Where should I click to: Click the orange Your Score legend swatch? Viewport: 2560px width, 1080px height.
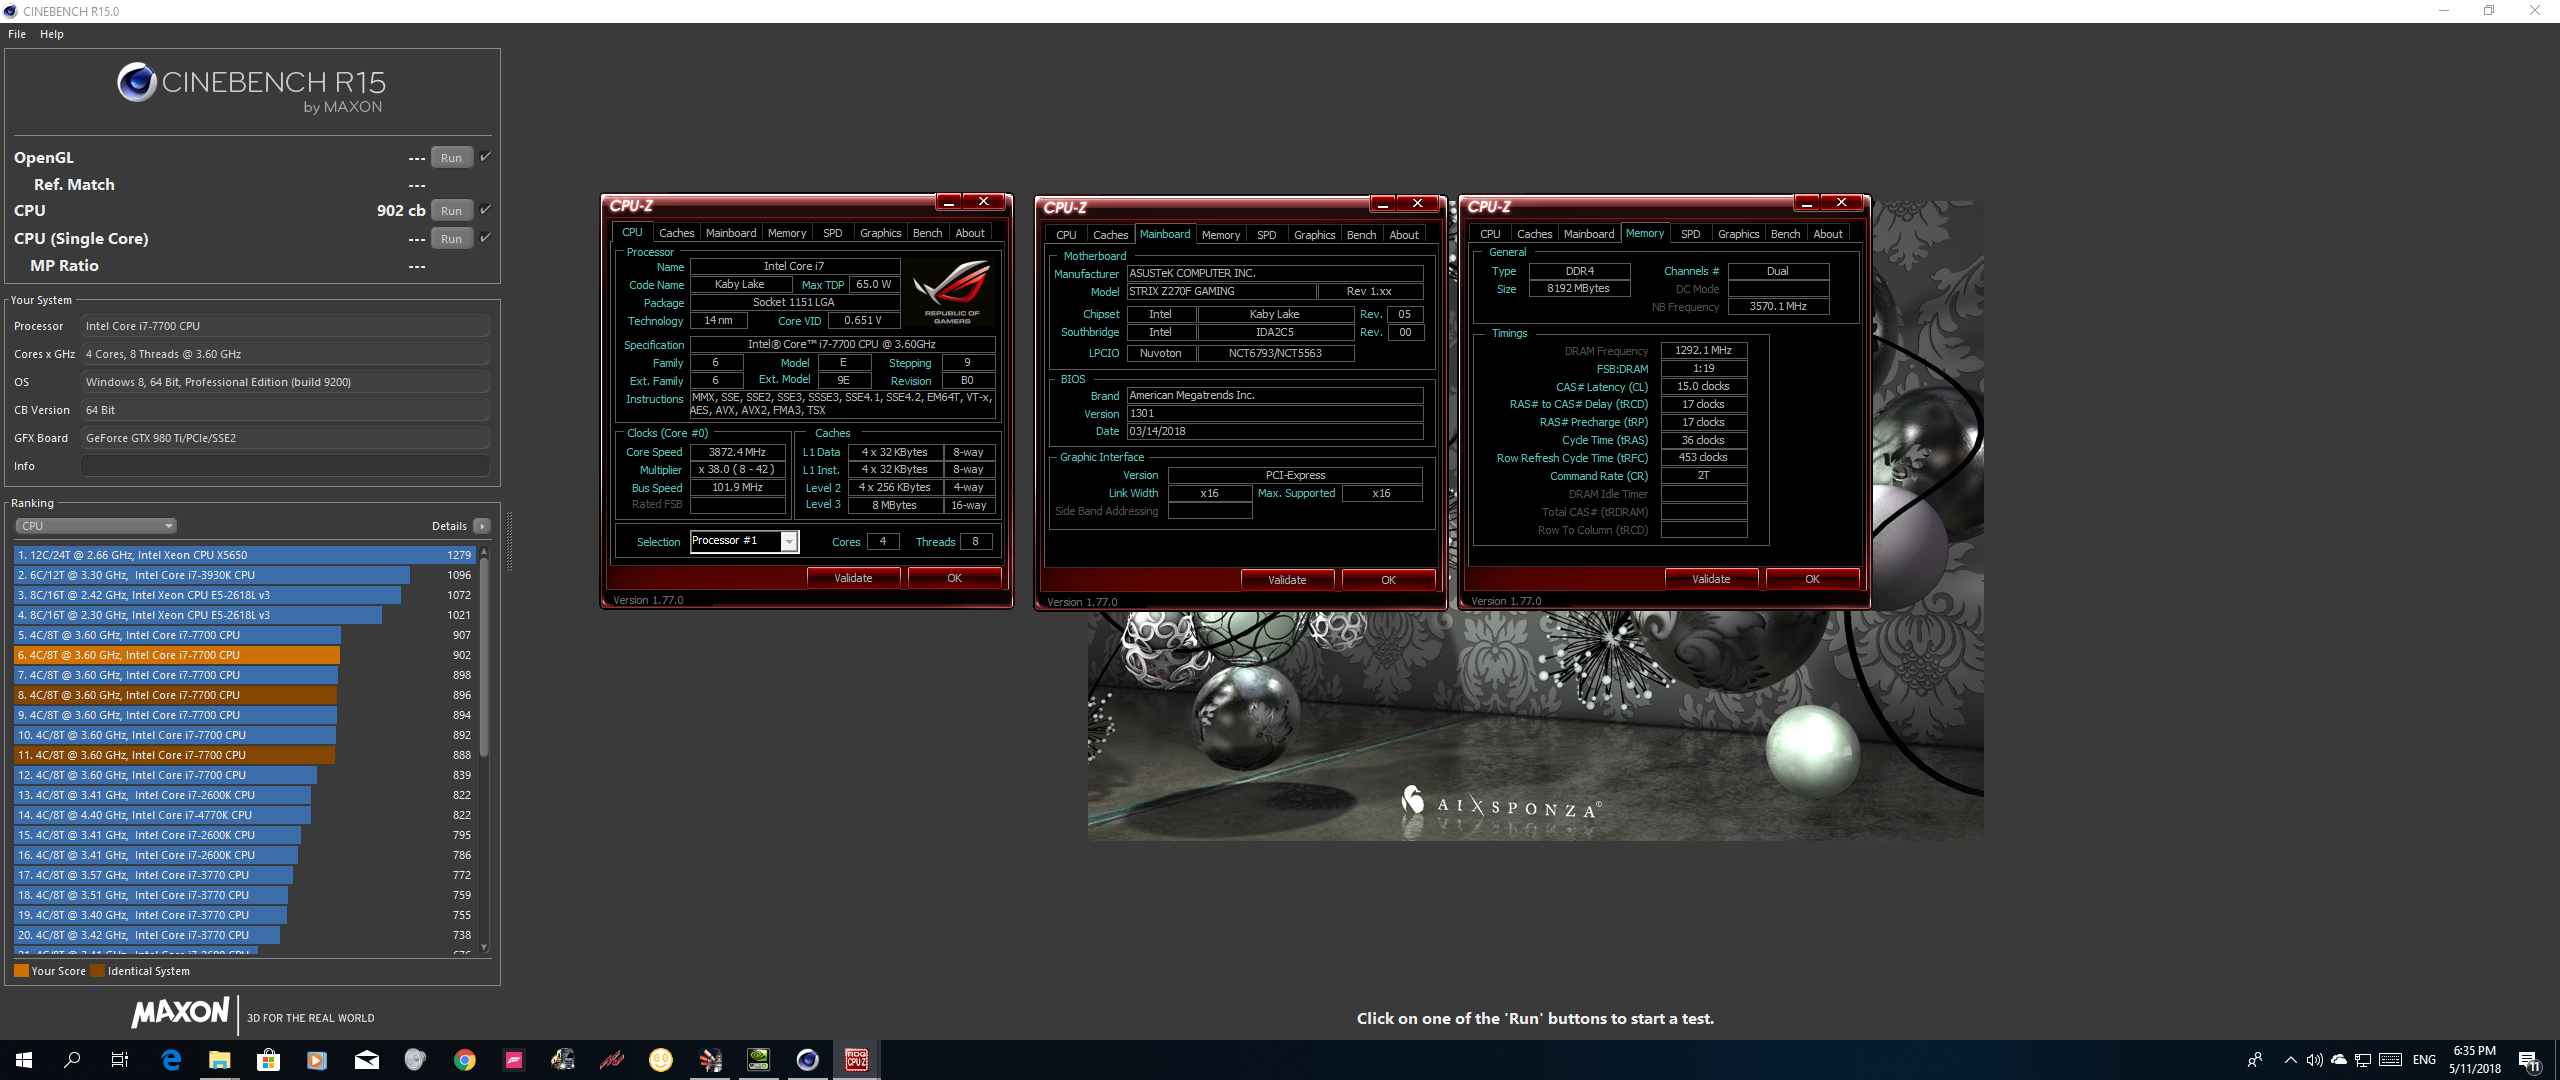click(x=21, y=971)
